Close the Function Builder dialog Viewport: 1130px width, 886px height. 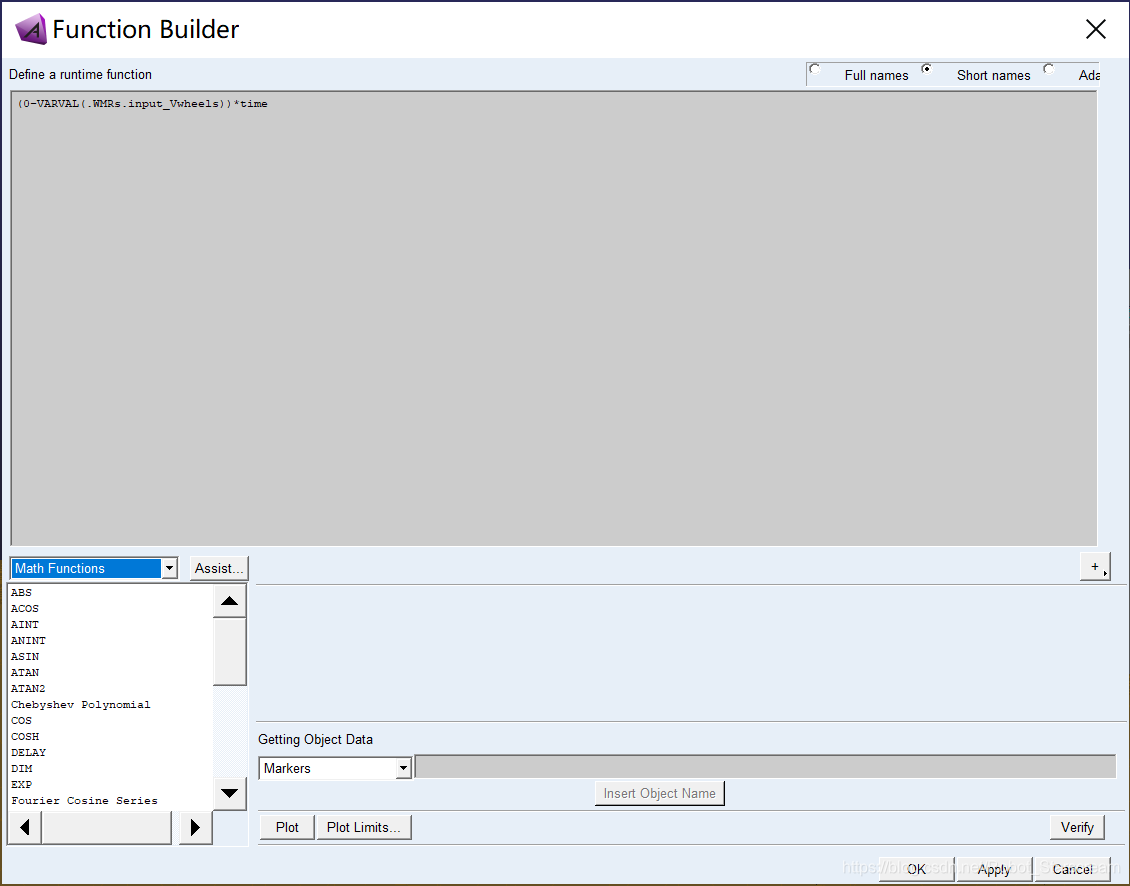tap(1095, 30)
